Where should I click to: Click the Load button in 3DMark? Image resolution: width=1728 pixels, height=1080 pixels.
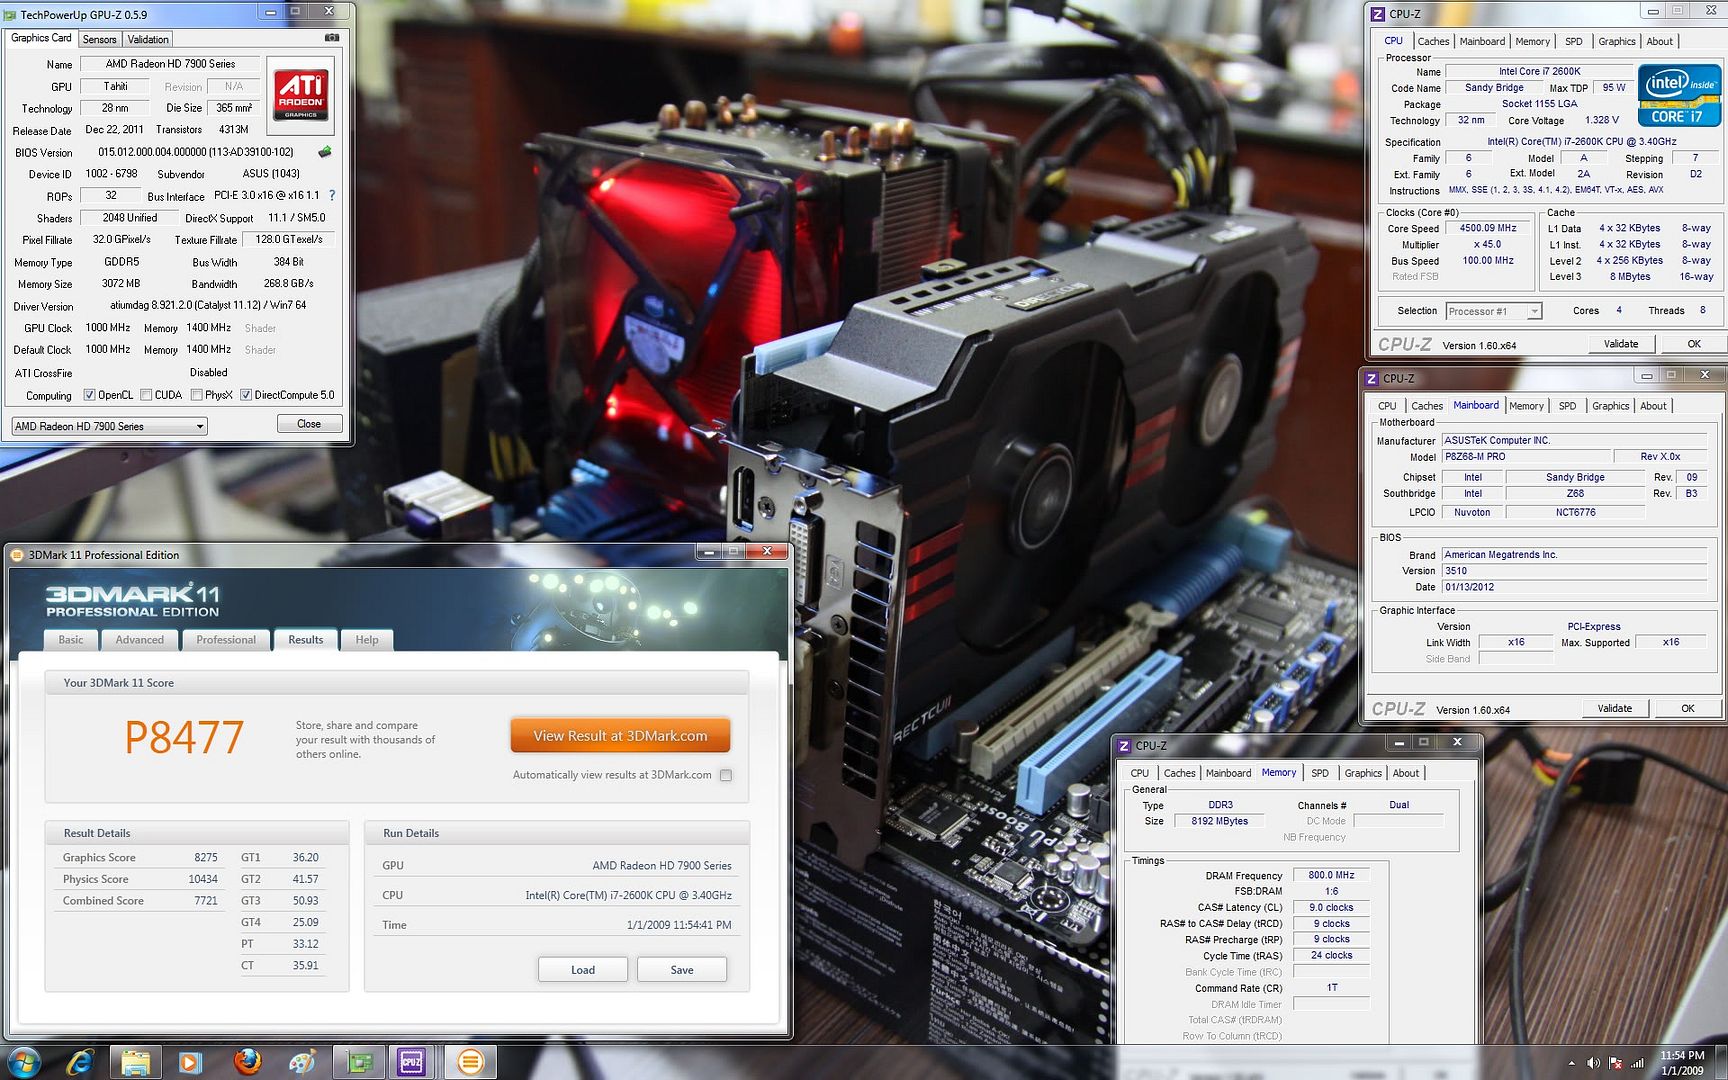(x=583, y=970)
